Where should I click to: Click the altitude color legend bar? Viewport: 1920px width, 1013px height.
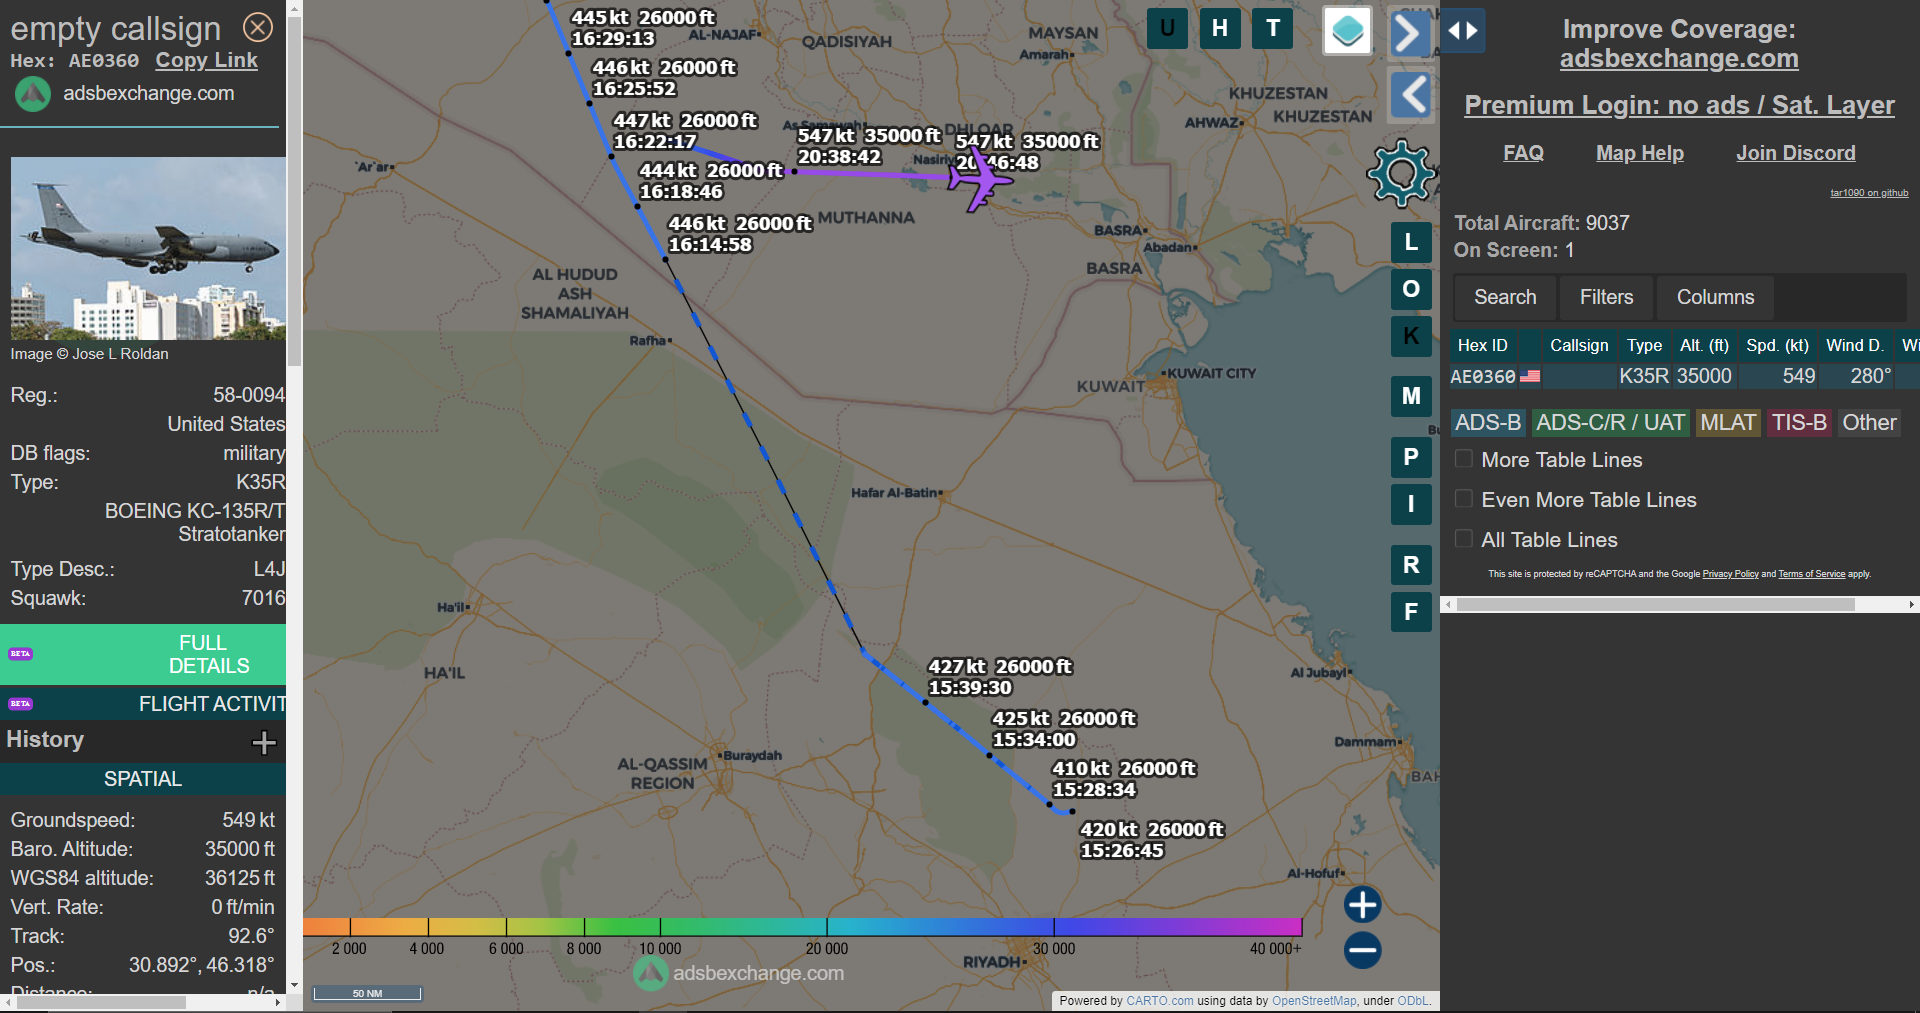(x=802, y=927)
